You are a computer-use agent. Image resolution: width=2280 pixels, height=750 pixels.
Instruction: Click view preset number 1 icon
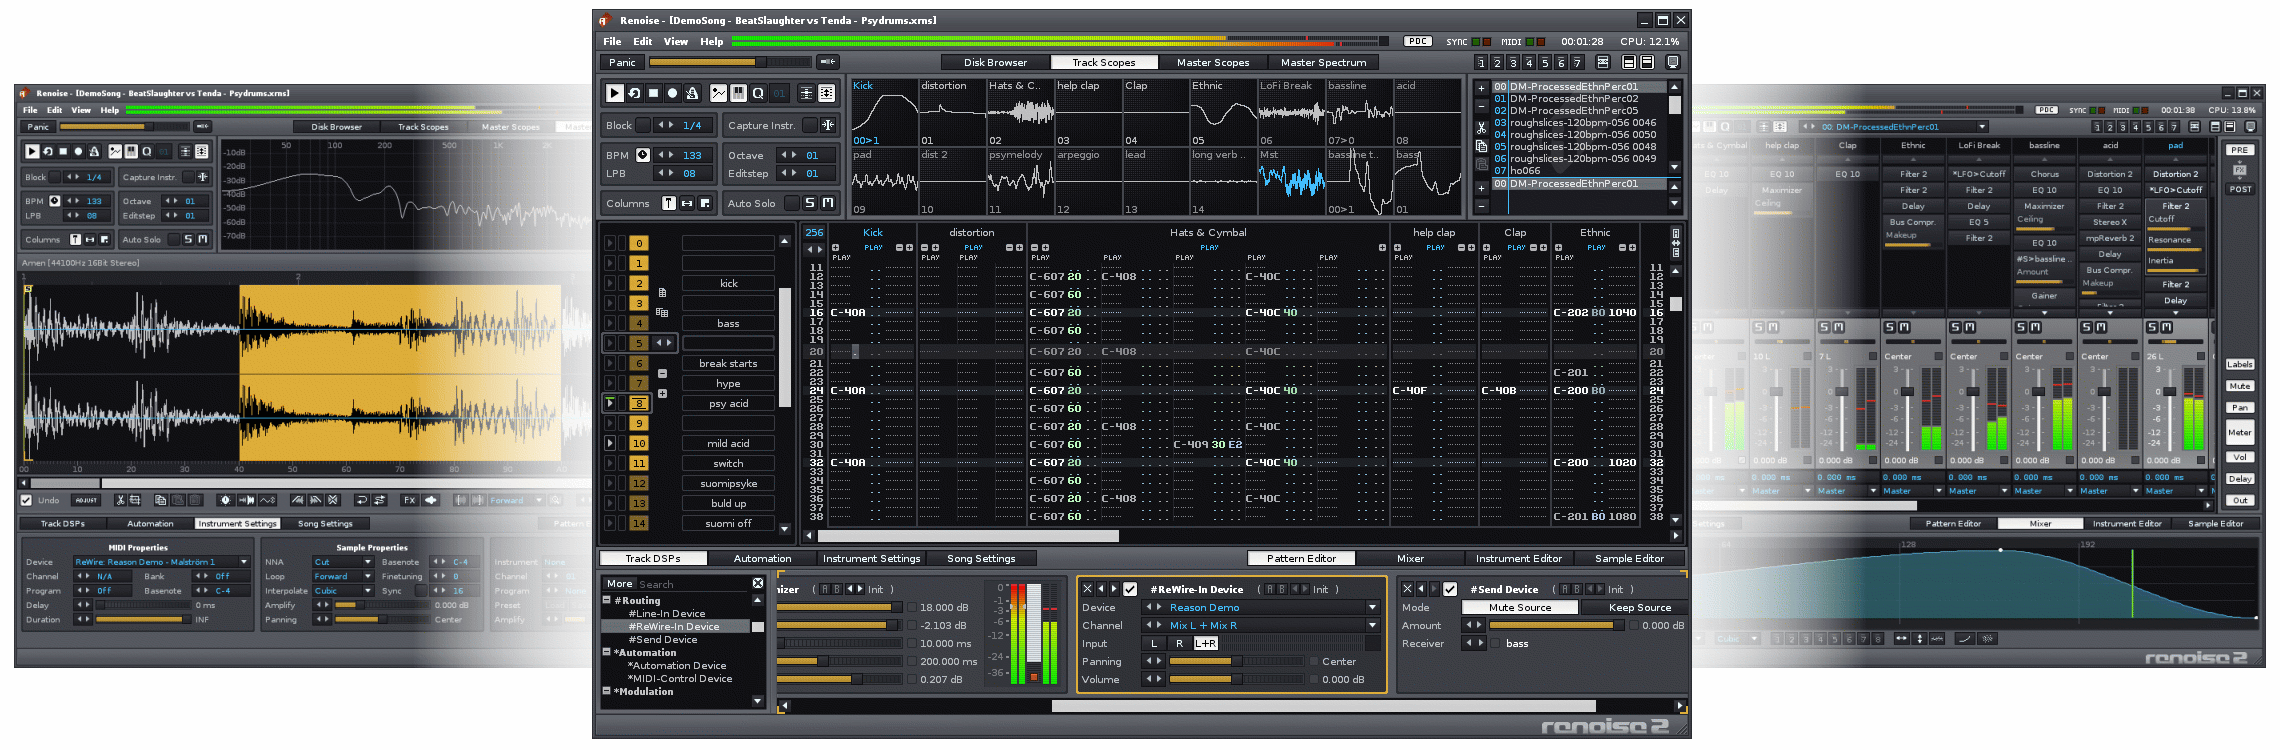pos(1481,62)
